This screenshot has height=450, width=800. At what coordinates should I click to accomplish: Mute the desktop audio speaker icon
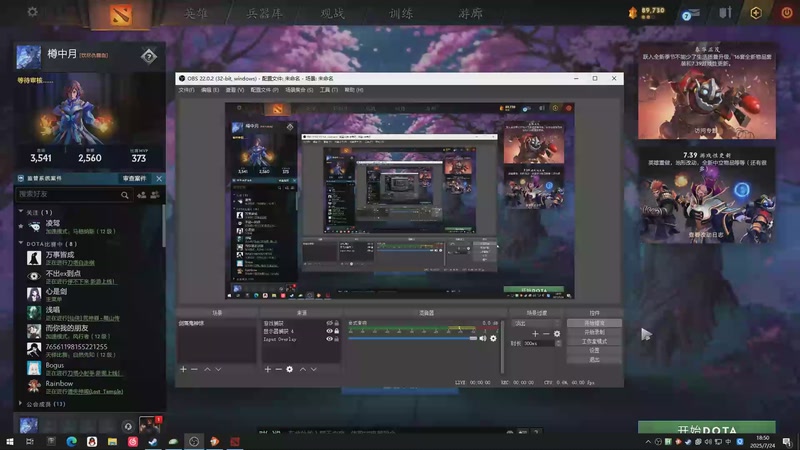[x=483, y=338]
